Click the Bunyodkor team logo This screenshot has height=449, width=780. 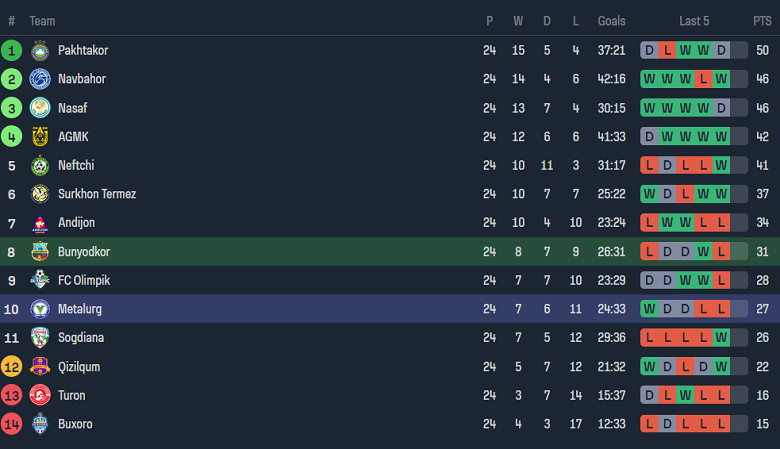[x=40, y=252]
